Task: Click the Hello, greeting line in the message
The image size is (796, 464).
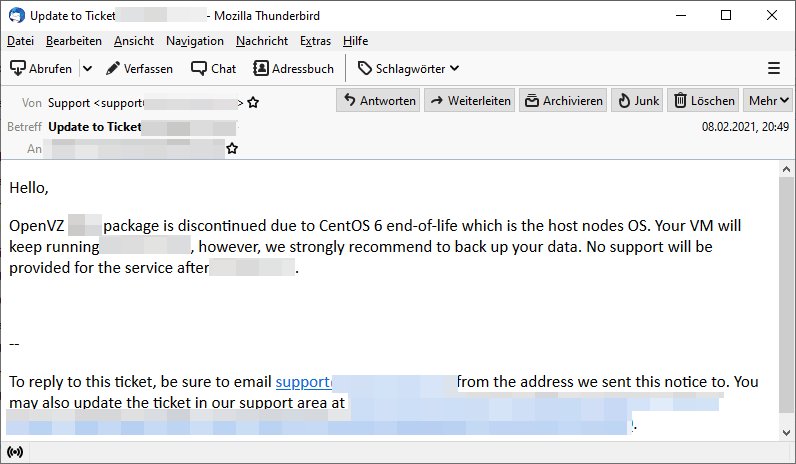Action: click(29, 188)
